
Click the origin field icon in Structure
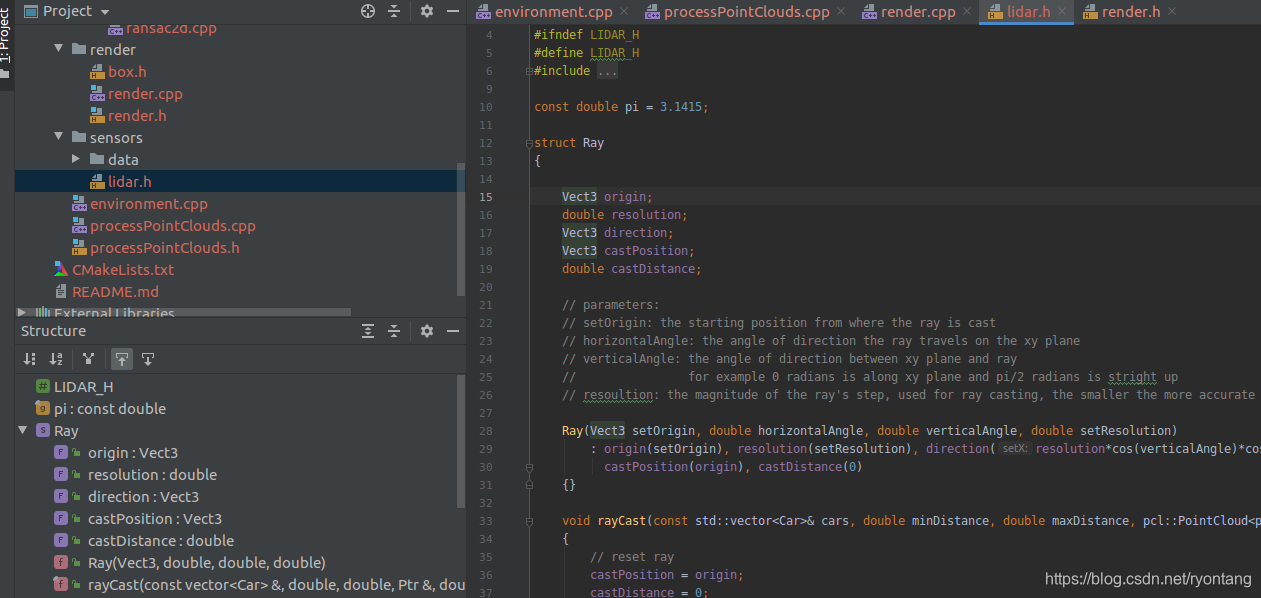click(61, 452)
